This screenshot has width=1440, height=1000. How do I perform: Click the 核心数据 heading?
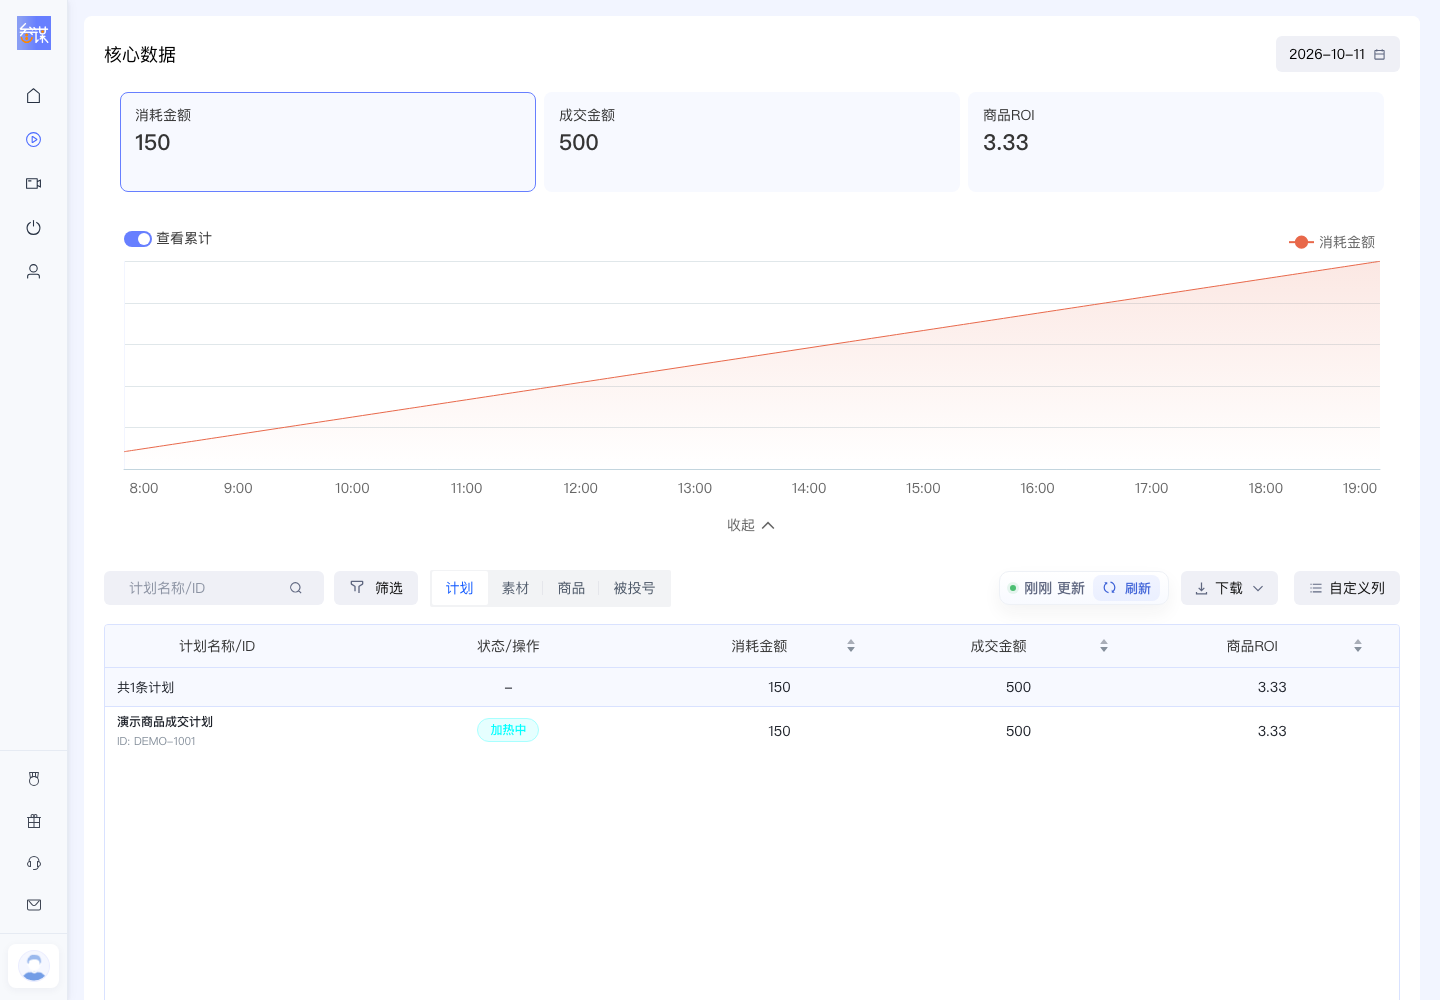(x=140, y=54)
